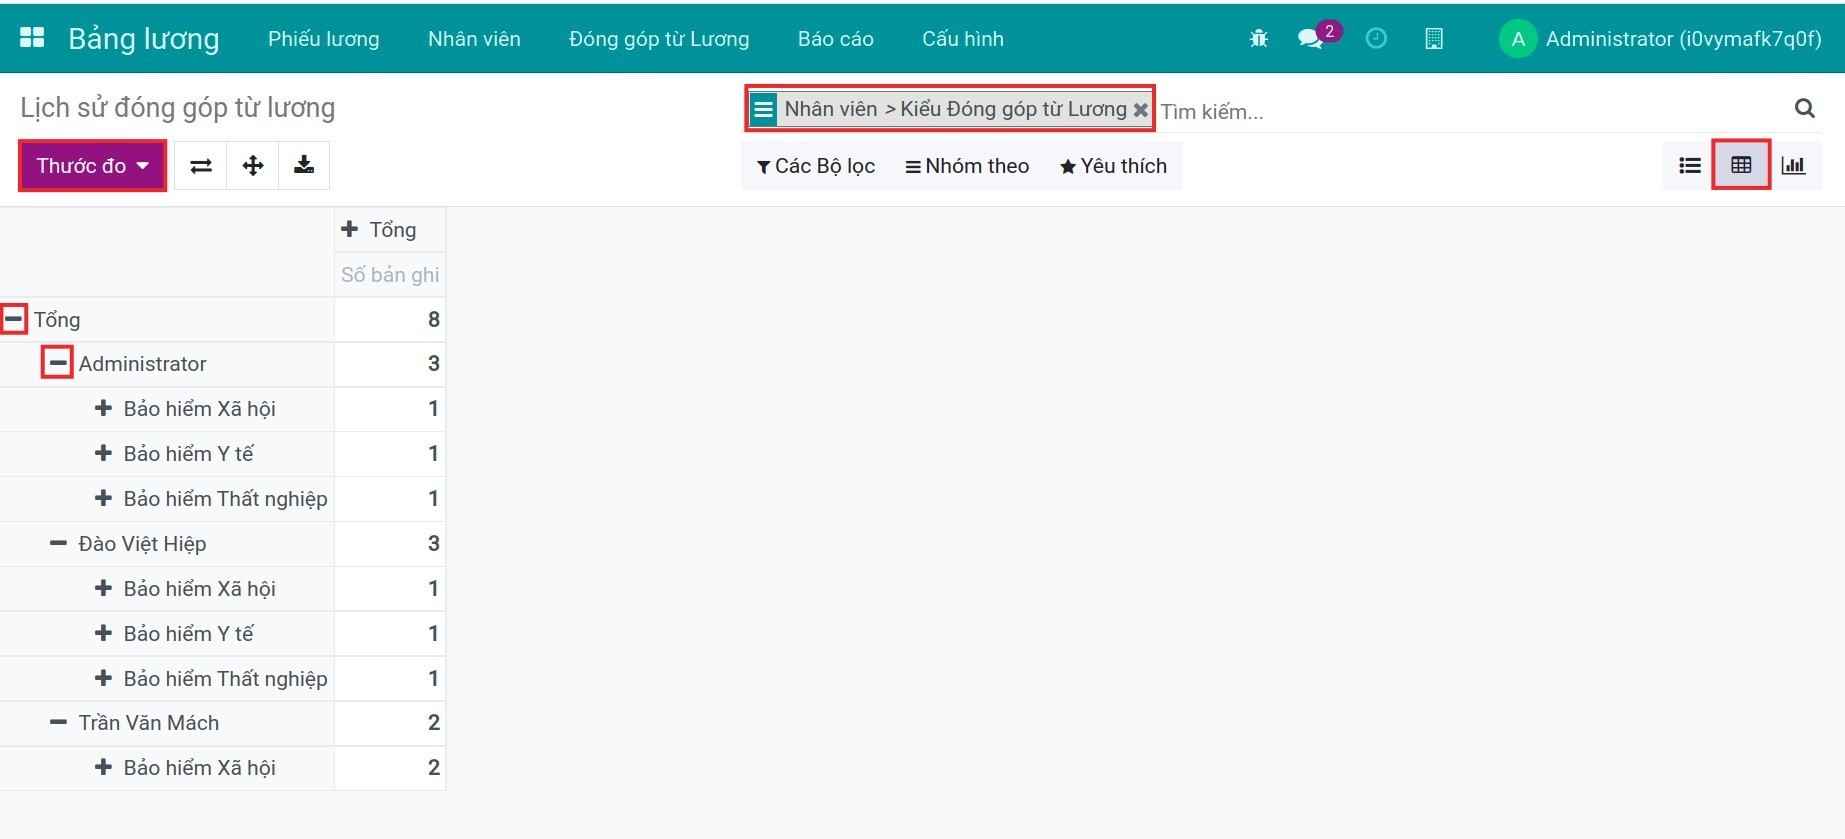Screen dimensions: 1845x839
Task: Open the activities clock icon
Action: 1376,39
